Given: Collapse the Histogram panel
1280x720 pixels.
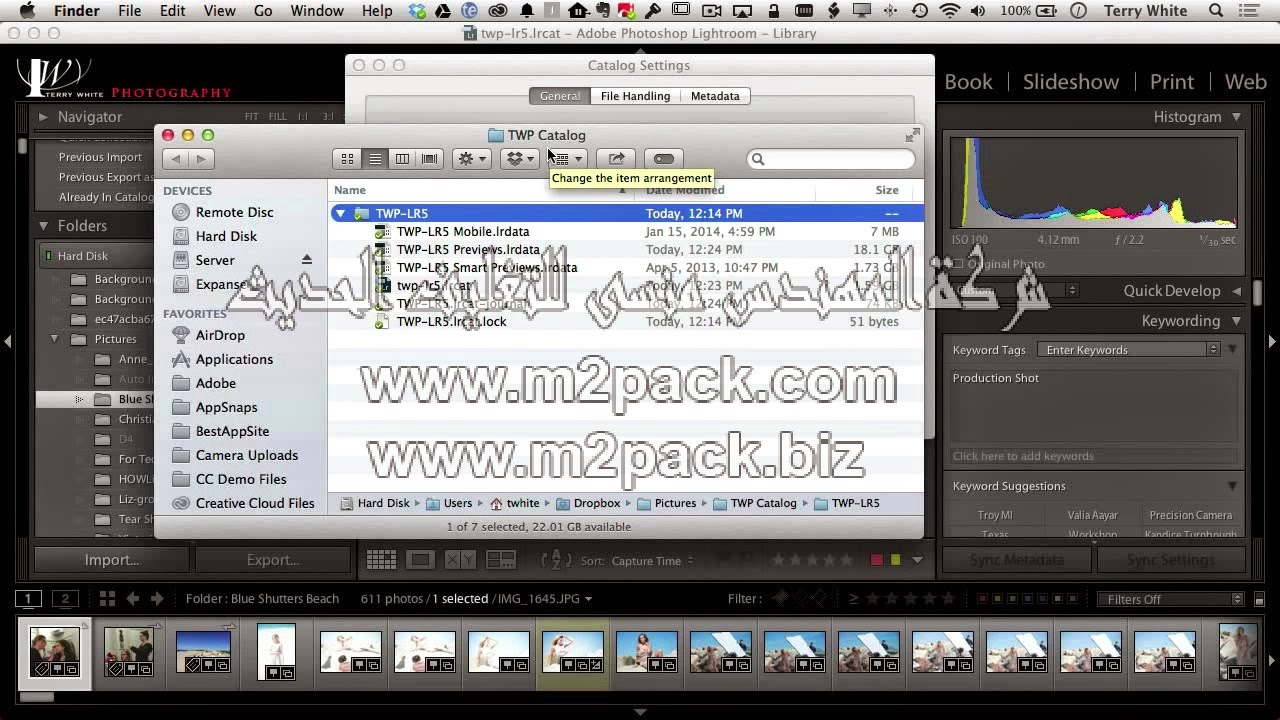Looking at the screenshot, I should [1237, 117].
